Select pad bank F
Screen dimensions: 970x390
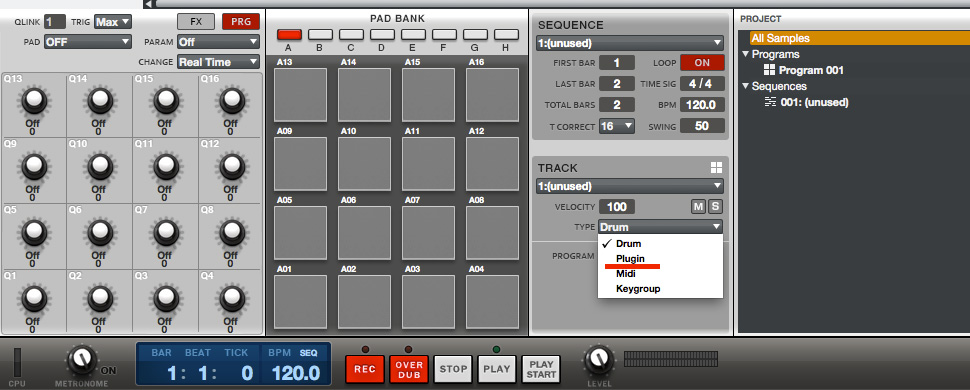coord(444,35)
